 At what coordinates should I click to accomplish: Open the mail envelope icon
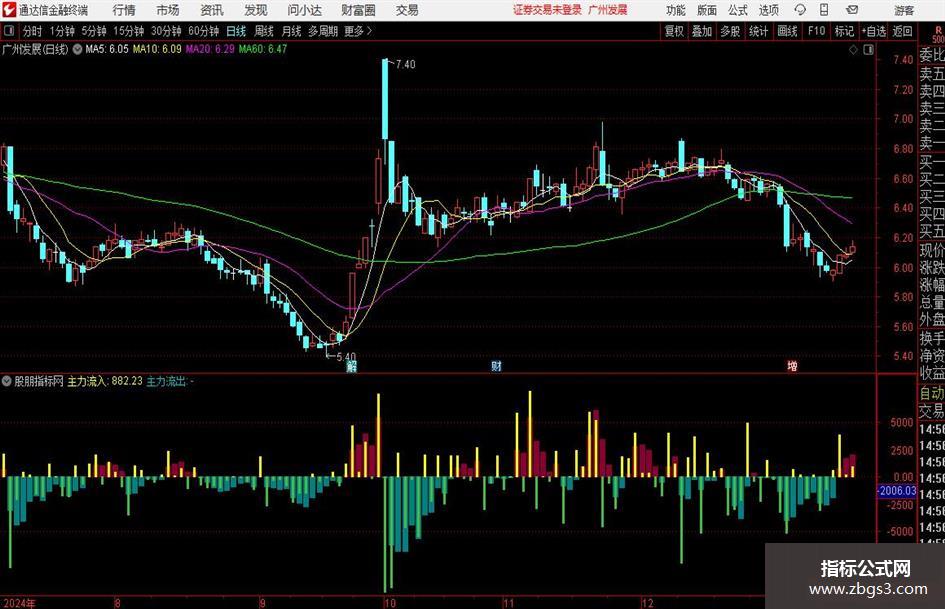coord(852,10)
